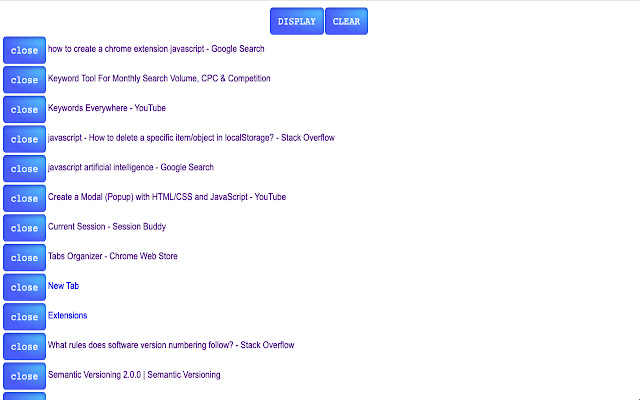Open the Keyword Tool For Monthly Search Volume link
Screen dimensions: 640x400
[159, 78]
